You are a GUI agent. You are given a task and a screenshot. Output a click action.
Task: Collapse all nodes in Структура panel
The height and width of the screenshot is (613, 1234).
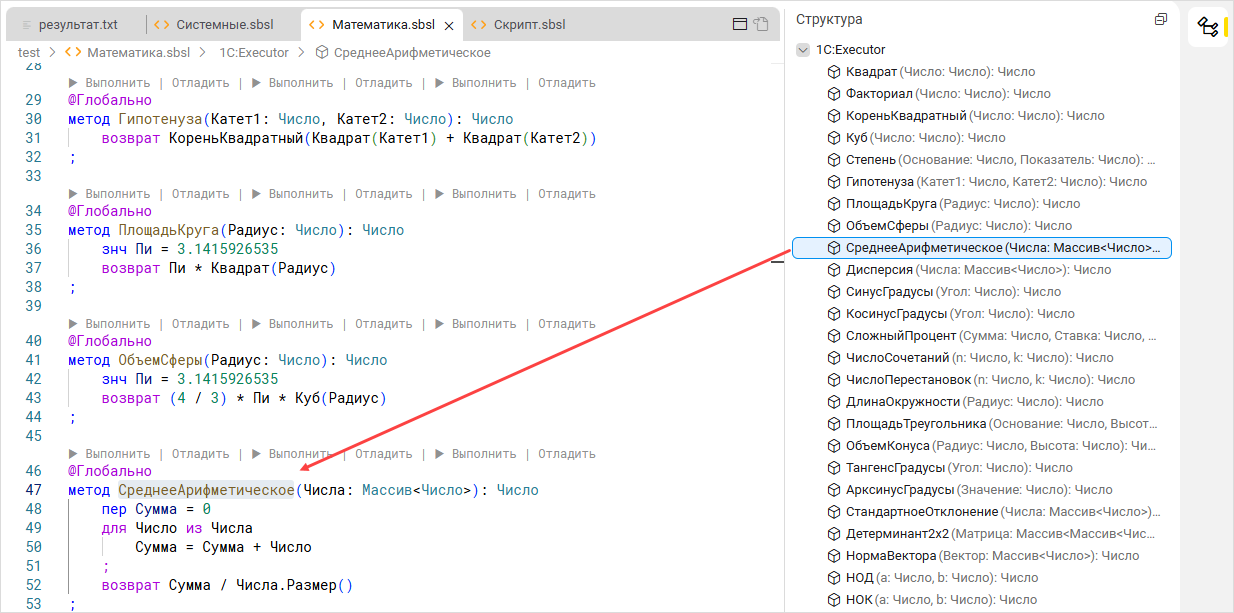(1160, 20)
